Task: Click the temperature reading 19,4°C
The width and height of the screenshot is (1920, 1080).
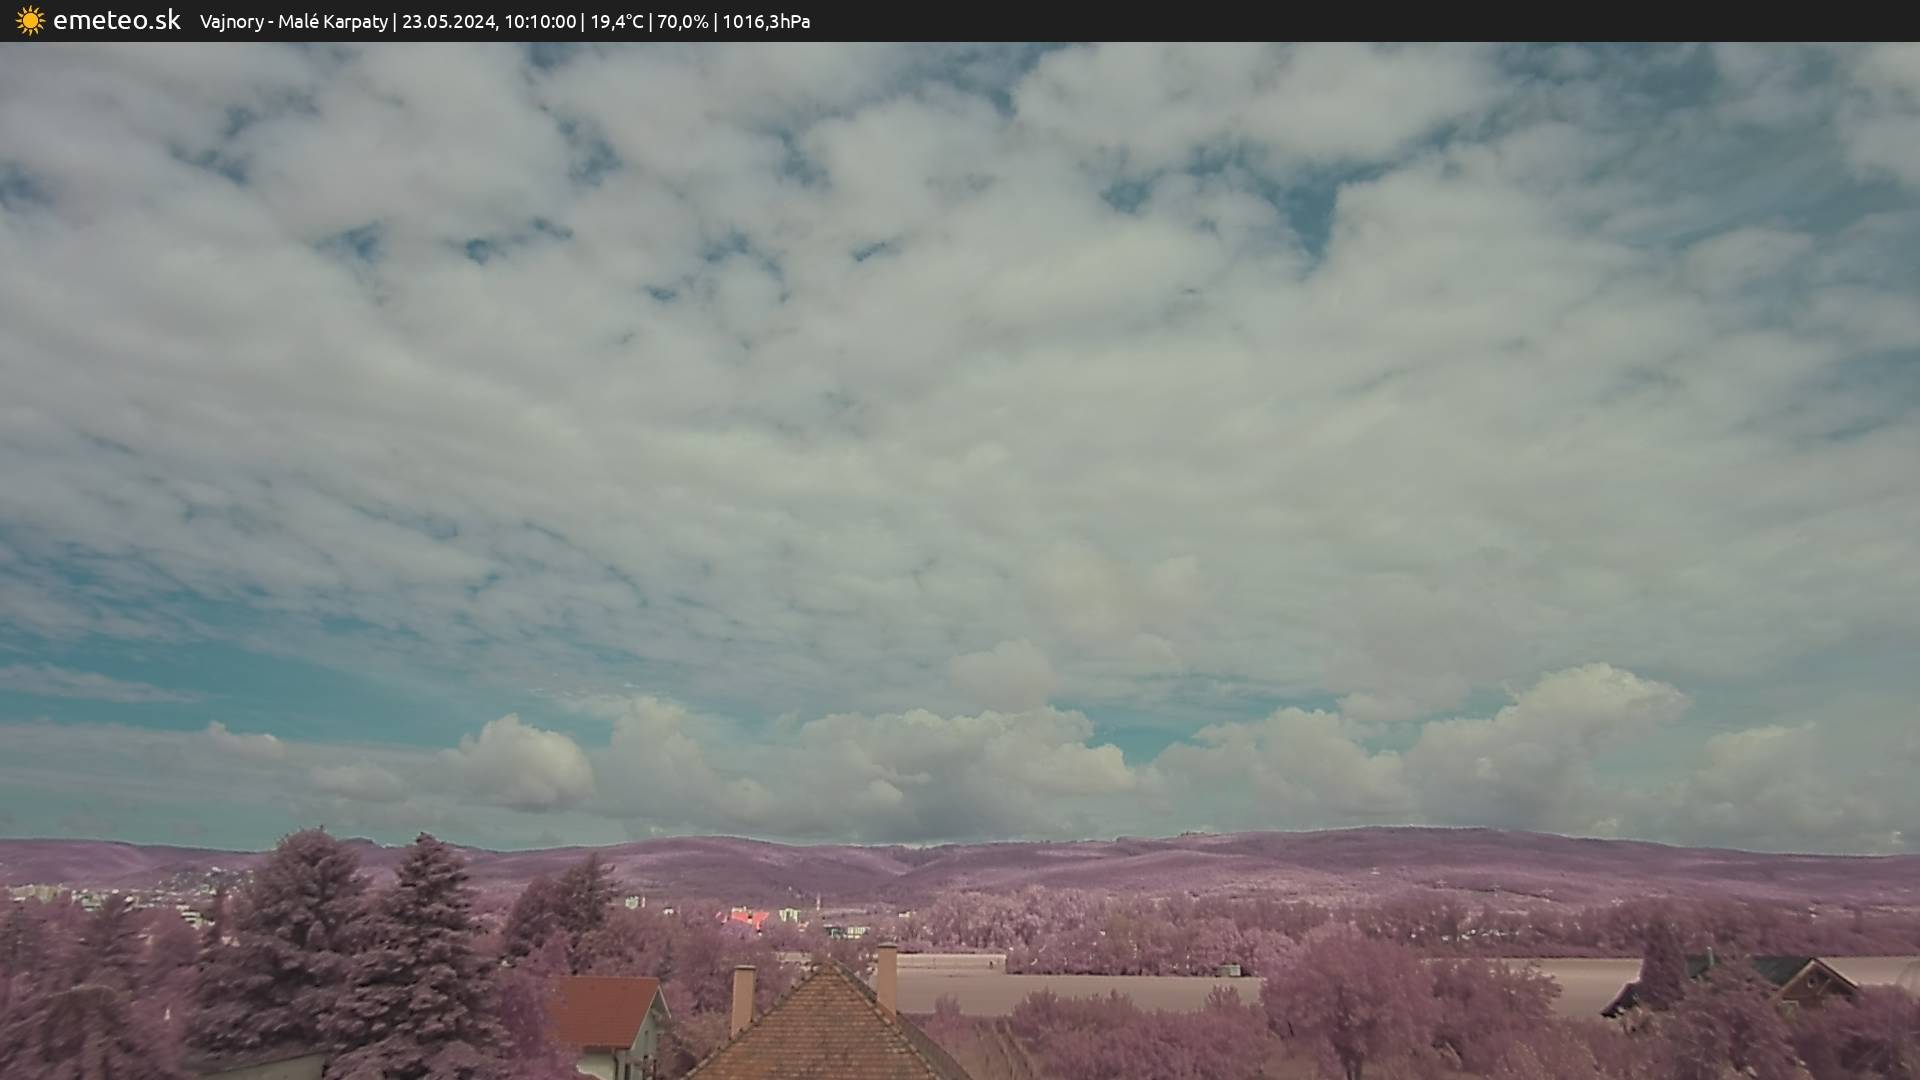Action: (x=616, y=21)
